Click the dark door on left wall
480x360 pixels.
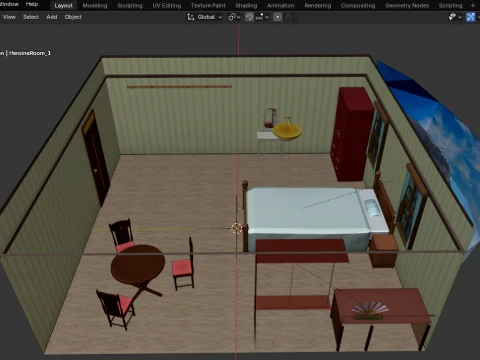coord(96,158)
